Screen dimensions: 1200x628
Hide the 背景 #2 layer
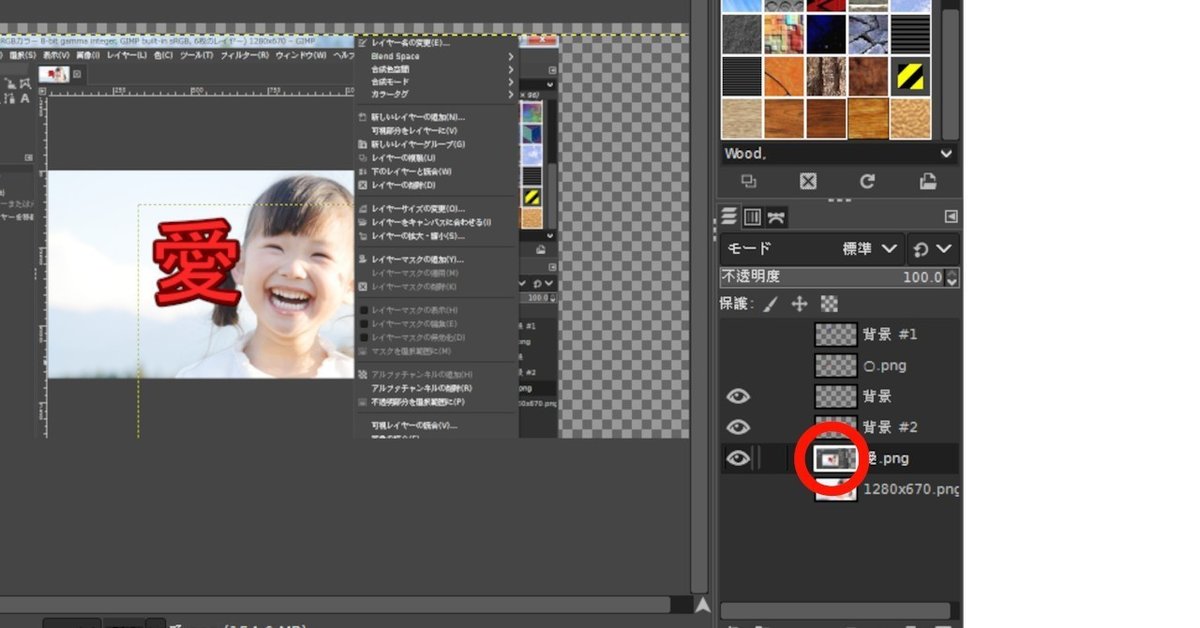[x=738, y=427]
